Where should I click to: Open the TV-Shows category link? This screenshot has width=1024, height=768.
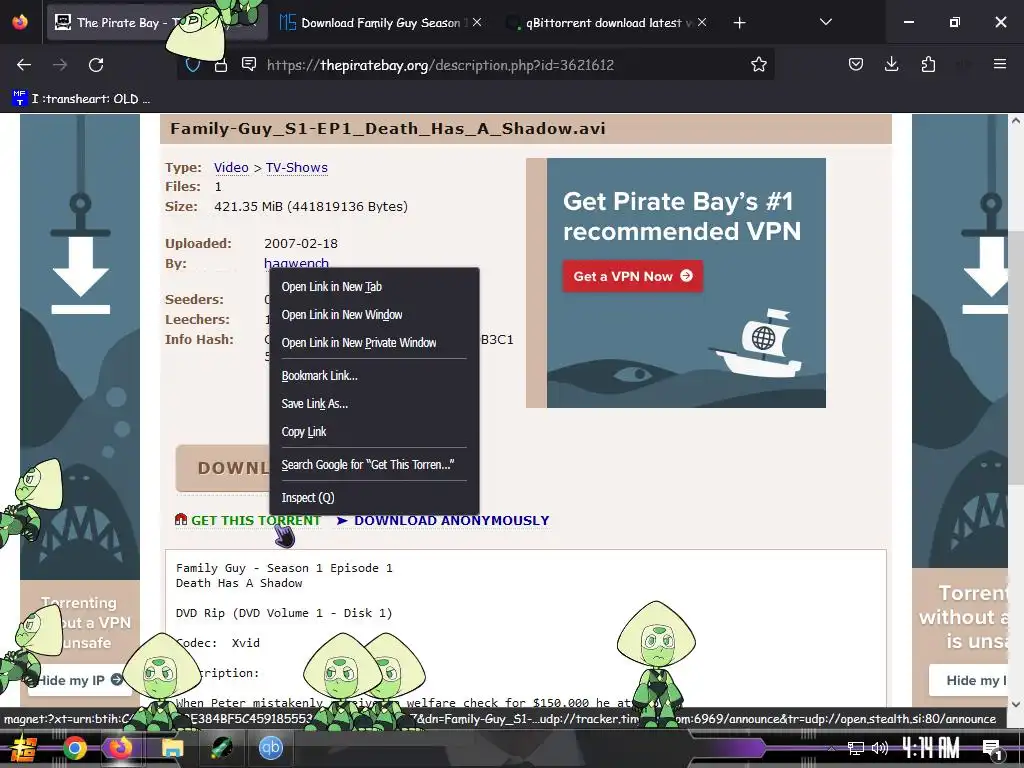pos(296,167)
